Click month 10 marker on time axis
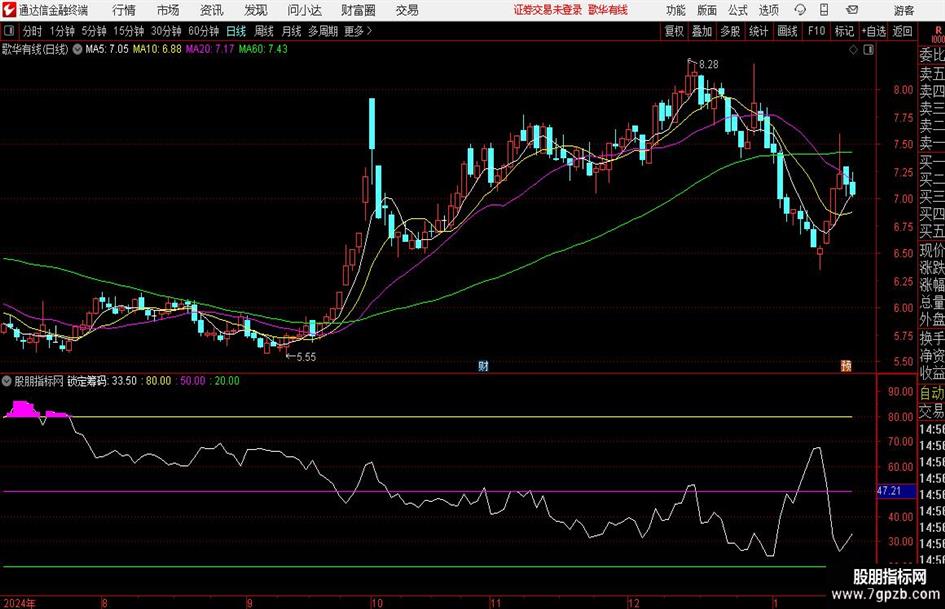945x609 pixels. coord(377,603)
